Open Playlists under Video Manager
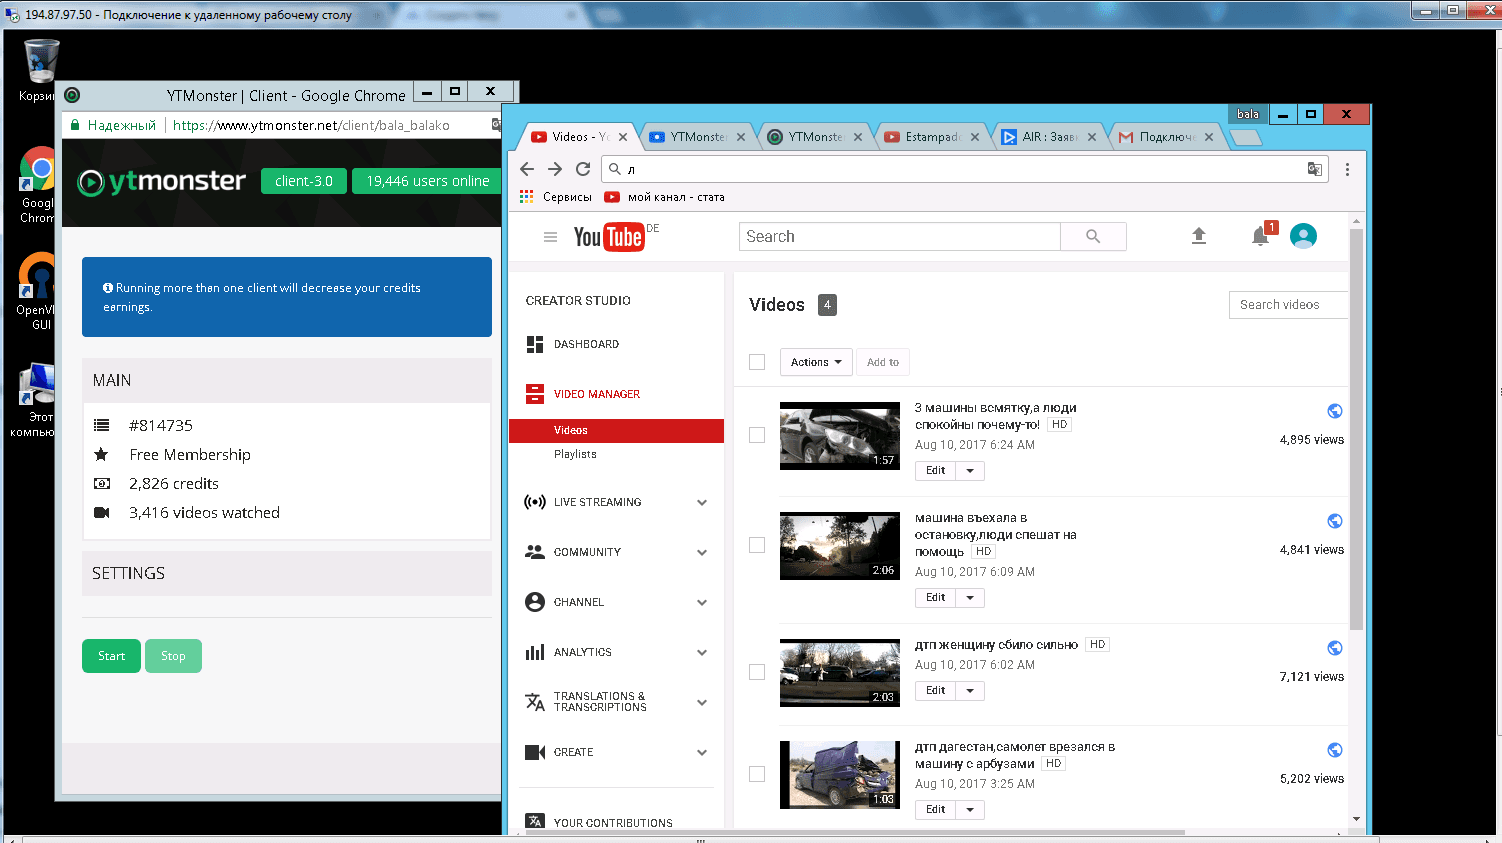The image size is (1502, 843). (x=575, y=454)
